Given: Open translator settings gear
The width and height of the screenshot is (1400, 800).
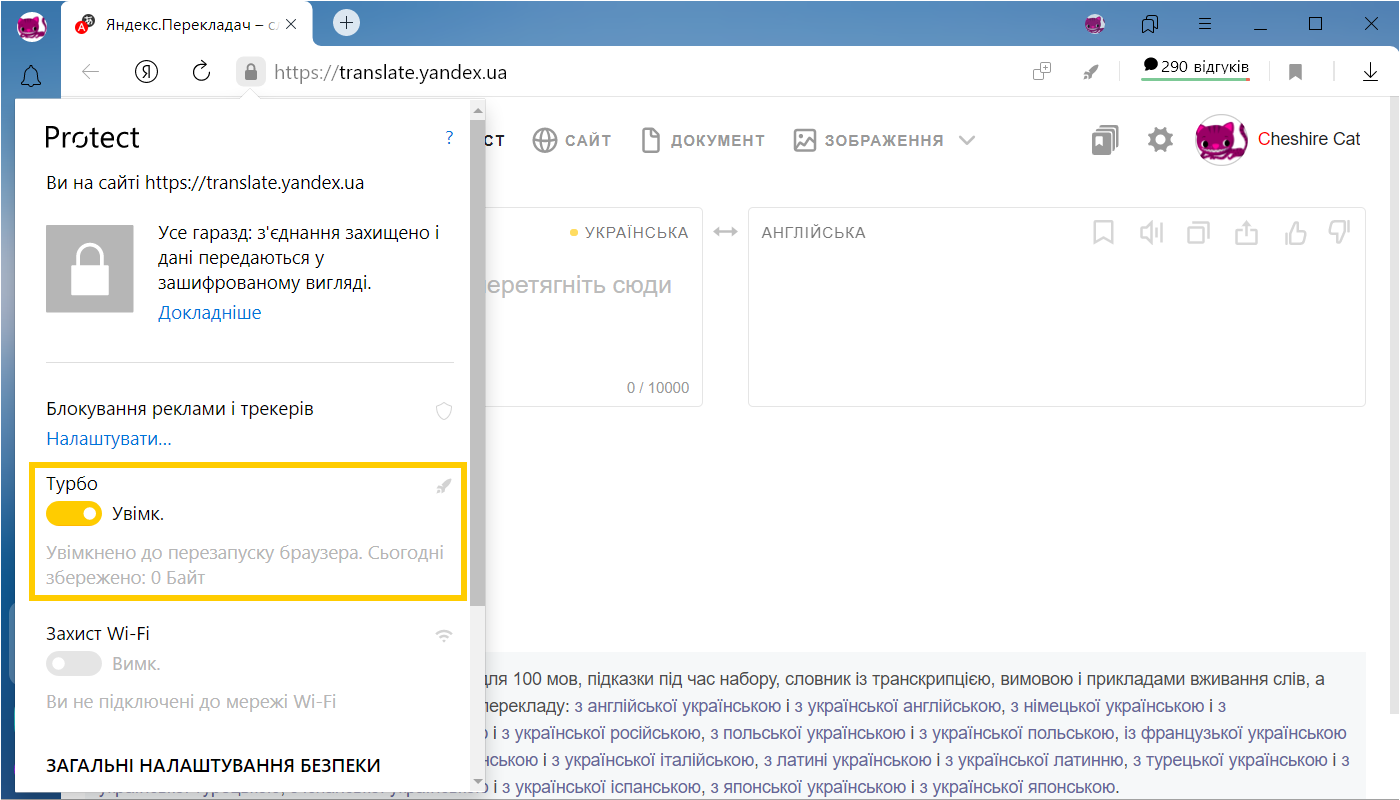Looking at the screenshot, I should [1160, 140].
